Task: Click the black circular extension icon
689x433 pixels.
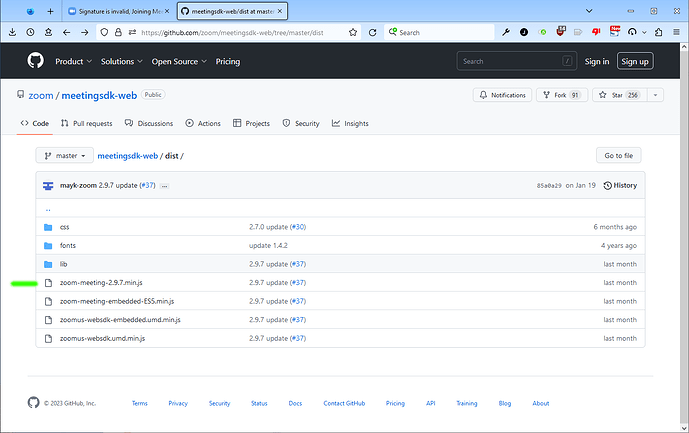Action: point(524,32)
